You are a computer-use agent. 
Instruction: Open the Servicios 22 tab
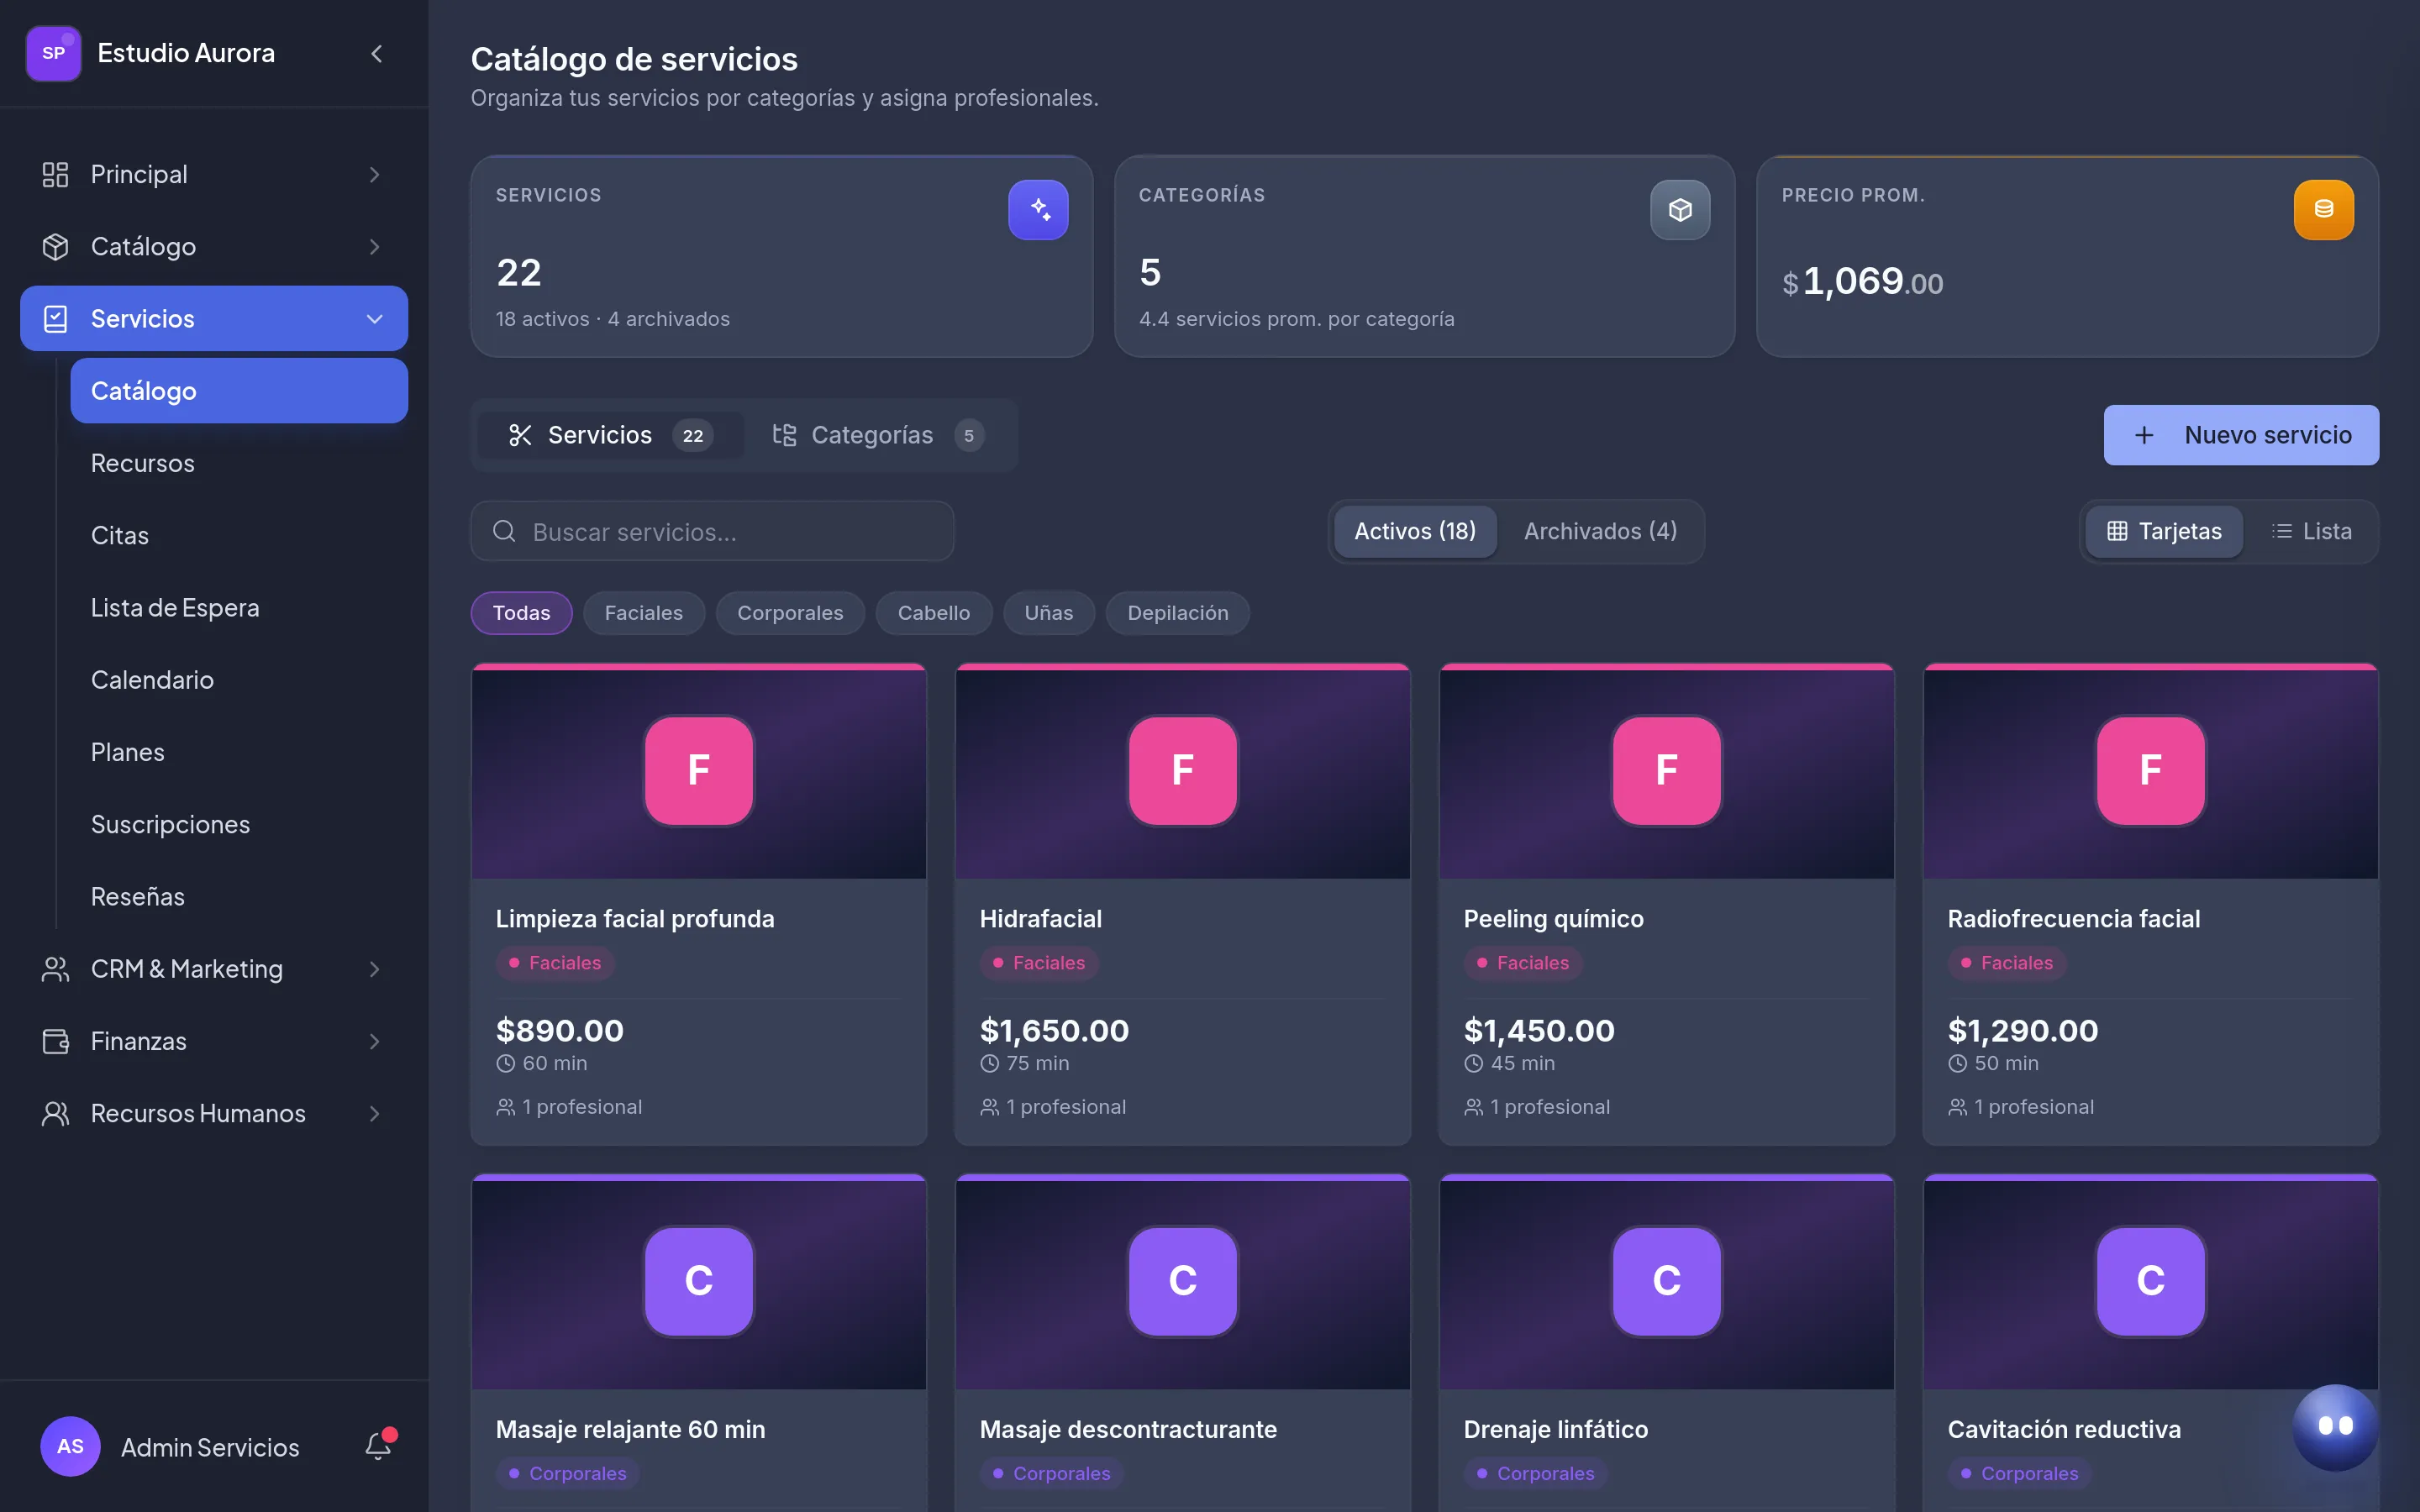point(610,435)
